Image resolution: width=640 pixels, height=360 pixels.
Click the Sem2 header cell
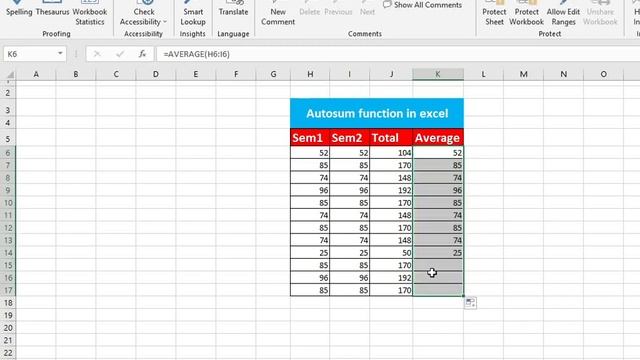point(349,138)
